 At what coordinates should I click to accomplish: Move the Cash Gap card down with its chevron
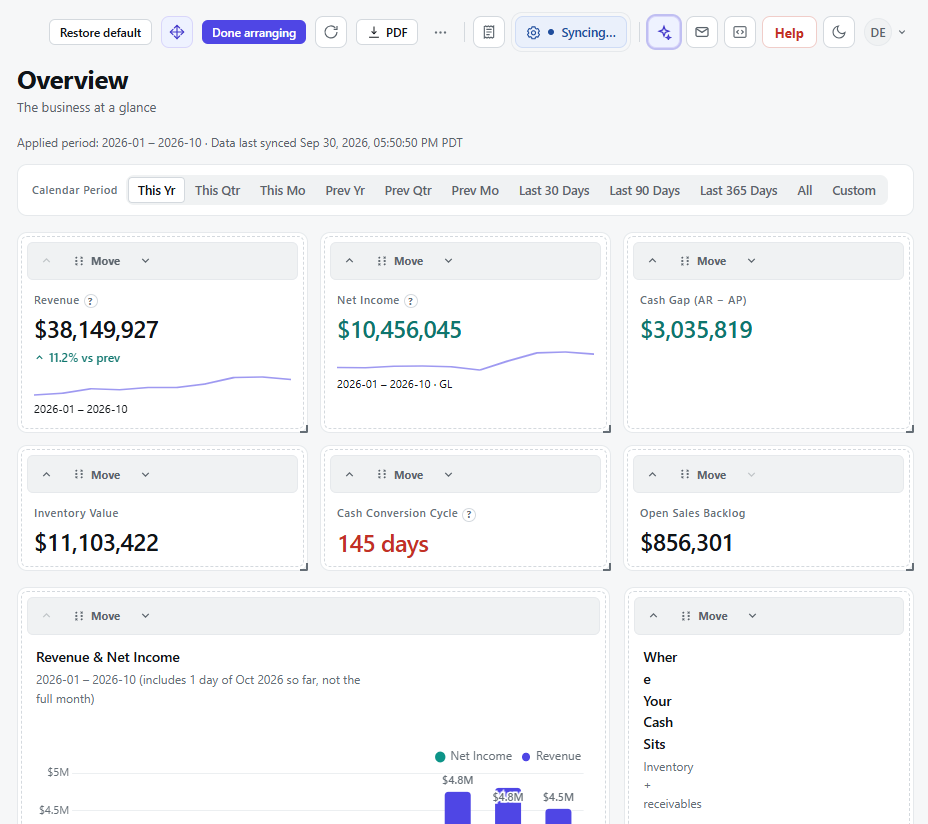[752, 261]
